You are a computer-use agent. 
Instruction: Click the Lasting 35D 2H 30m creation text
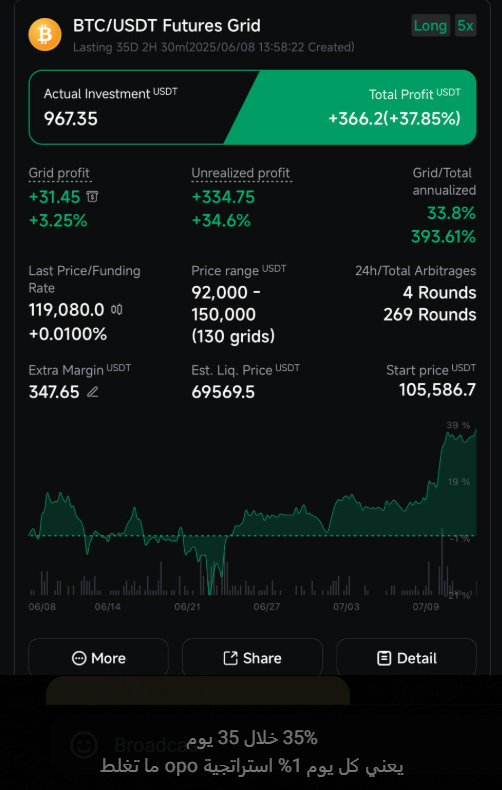(214, 47)
